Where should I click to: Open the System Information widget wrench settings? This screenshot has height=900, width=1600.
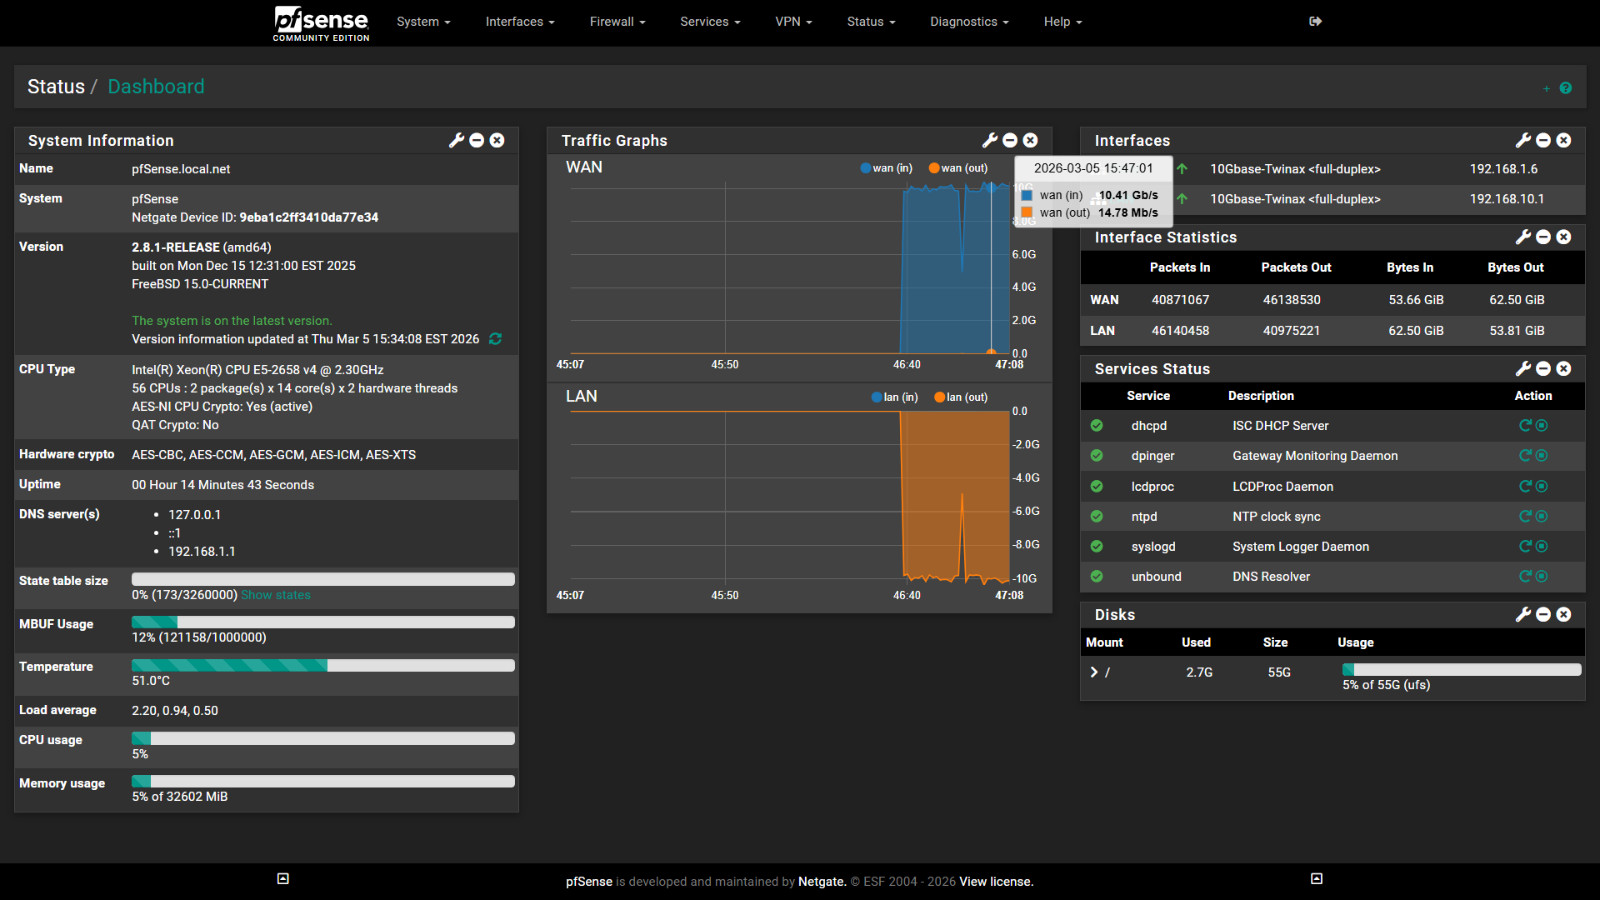point(456,141)
